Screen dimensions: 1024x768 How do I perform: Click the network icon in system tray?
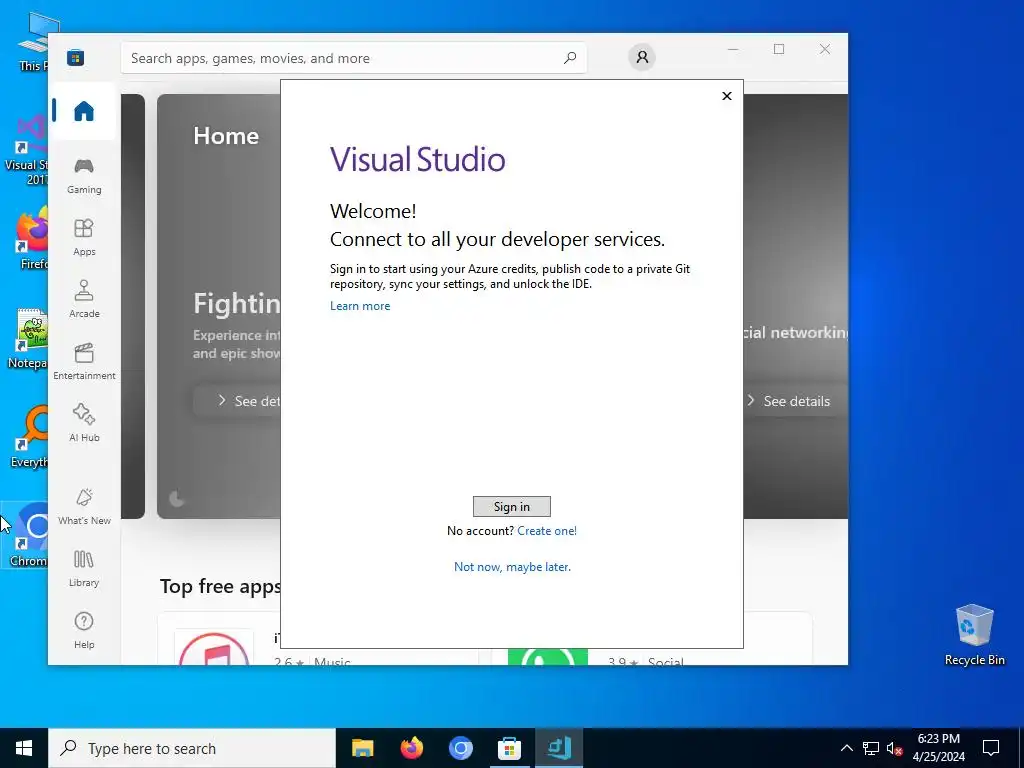tap(871, 748)
